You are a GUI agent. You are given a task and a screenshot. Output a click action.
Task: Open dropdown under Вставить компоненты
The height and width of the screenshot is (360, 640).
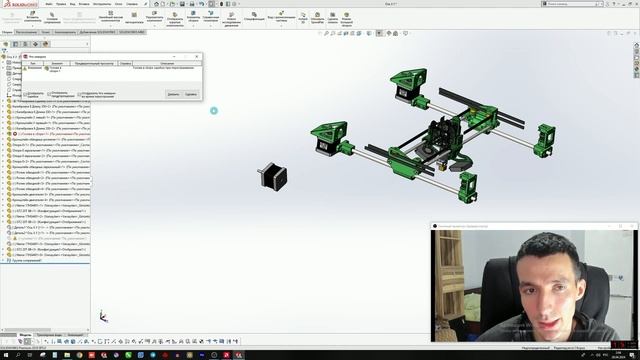33,26
